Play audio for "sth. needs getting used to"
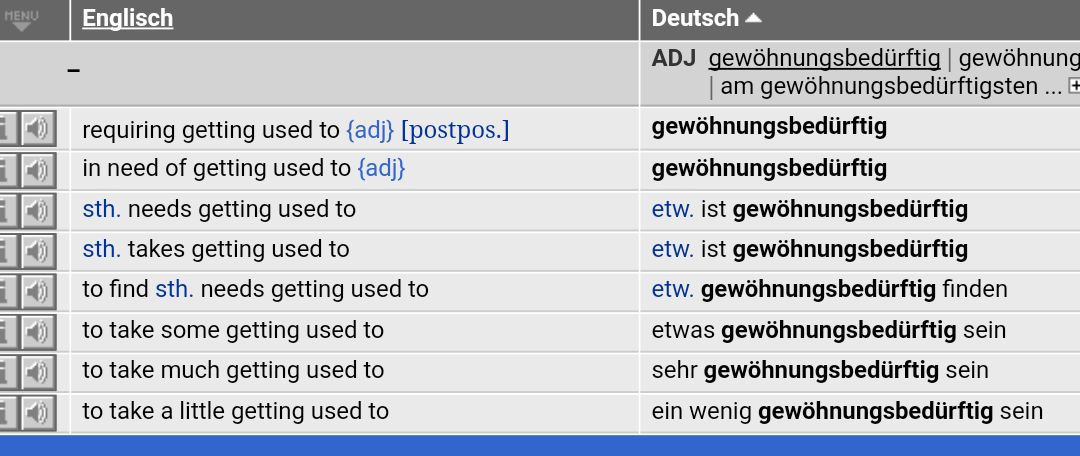Image resolution: width=1080 pixels, height=456 pixels. (39, 210)
